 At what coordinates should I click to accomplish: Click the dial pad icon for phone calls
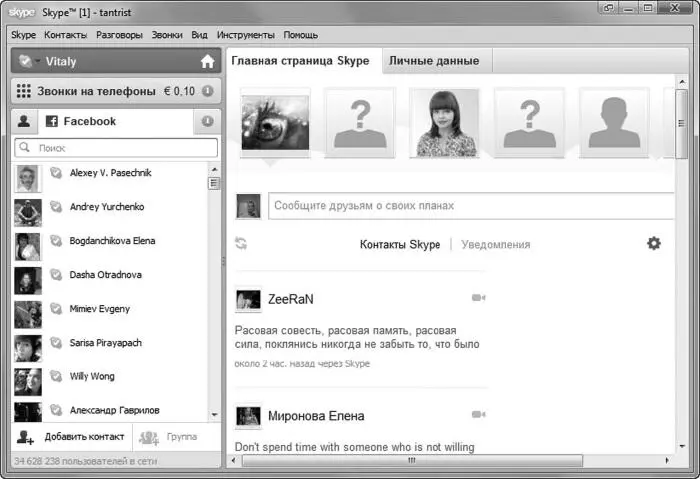pos(24,91)
